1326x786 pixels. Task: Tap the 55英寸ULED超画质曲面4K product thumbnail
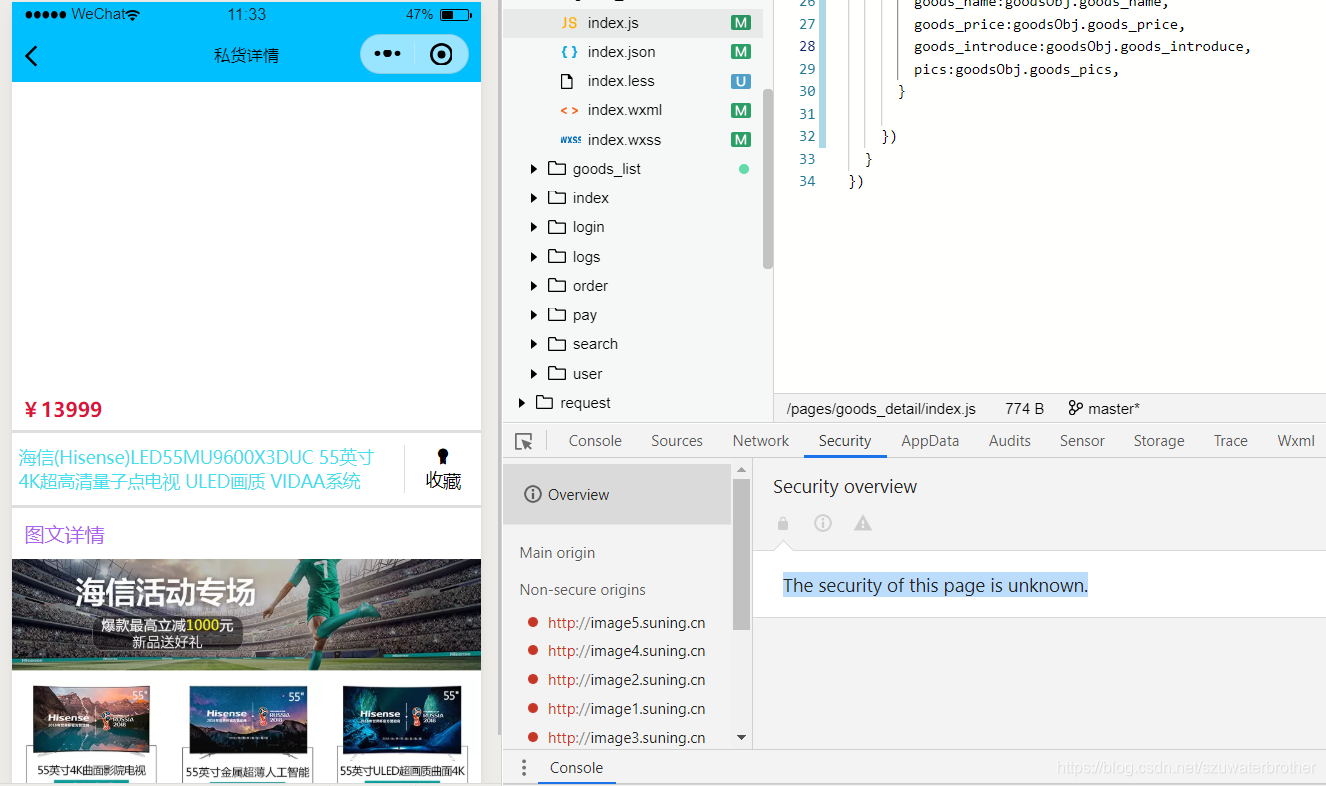point(402,732)
